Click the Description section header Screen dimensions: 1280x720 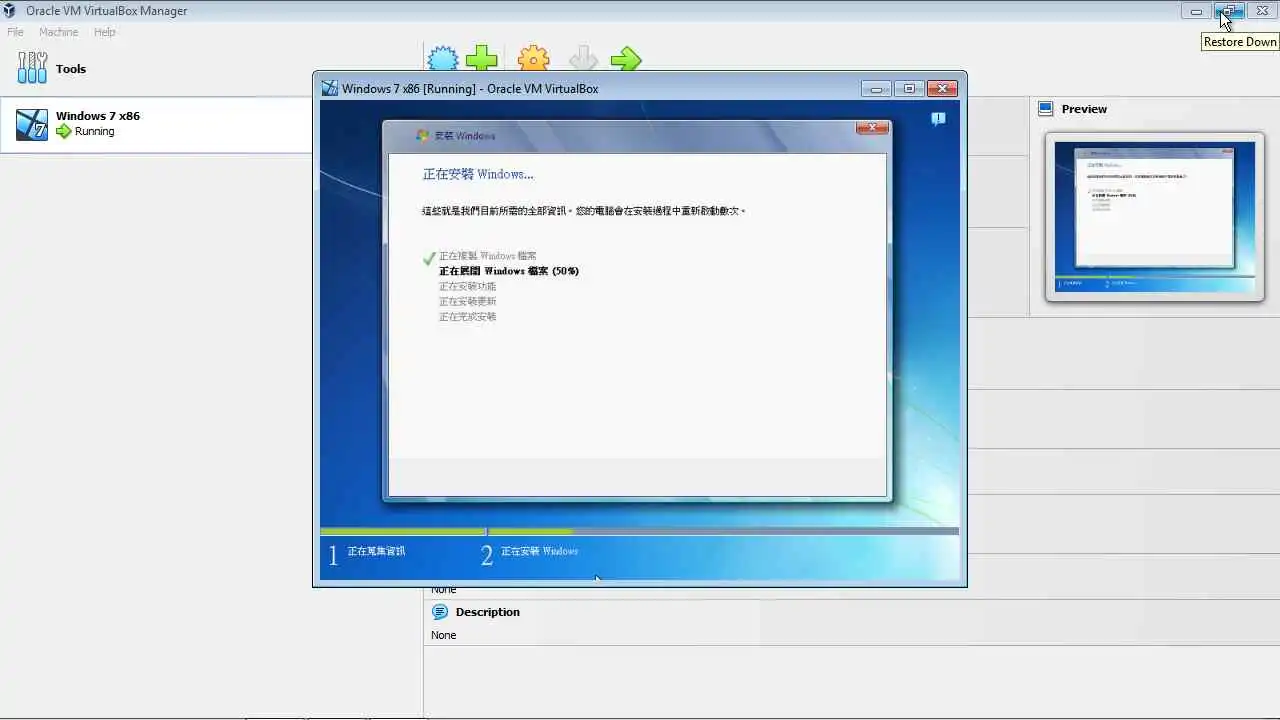click(x=488, y=612)
